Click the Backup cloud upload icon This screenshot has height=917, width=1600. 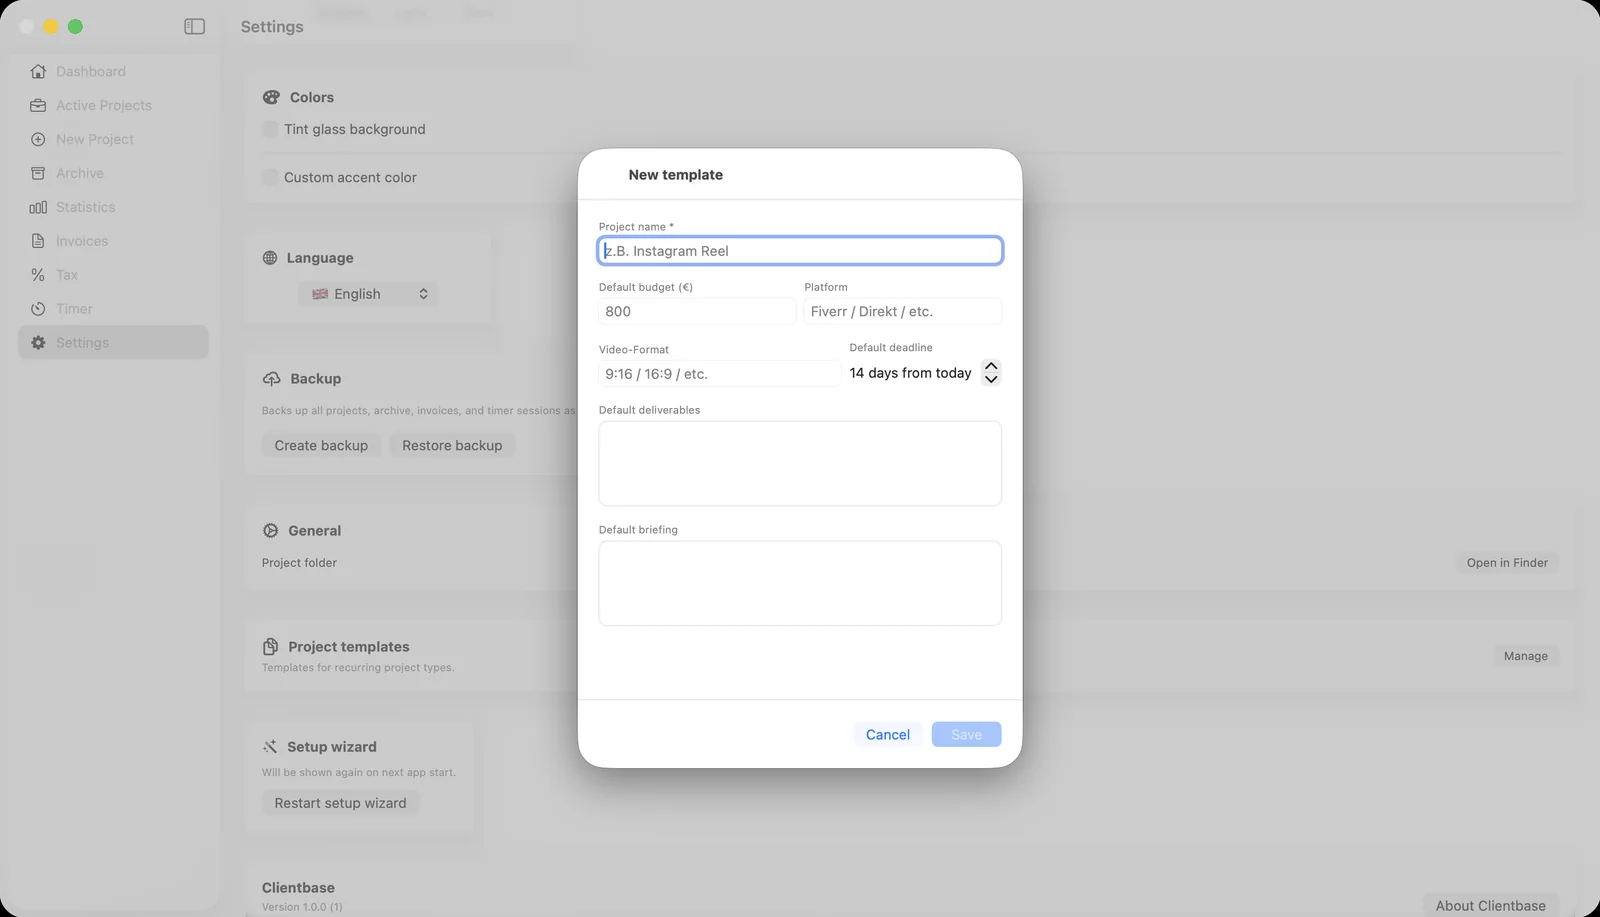(x=272, y=379)
